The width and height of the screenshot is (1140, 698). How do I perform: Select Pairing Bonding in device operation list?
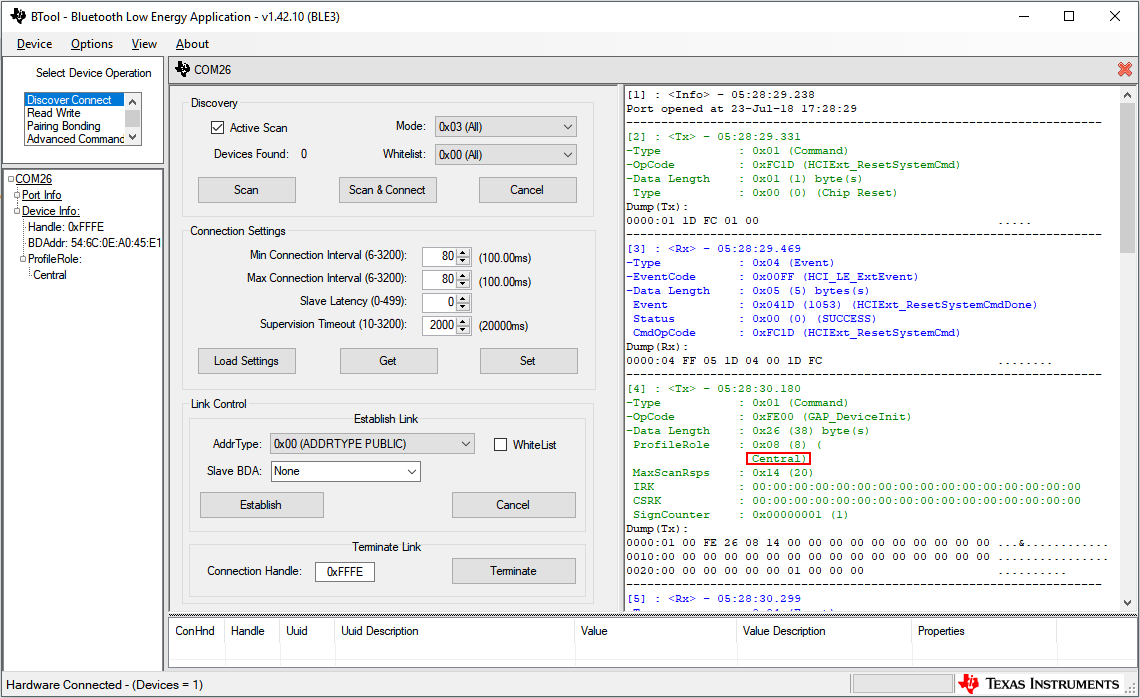[x=64, y=126]
